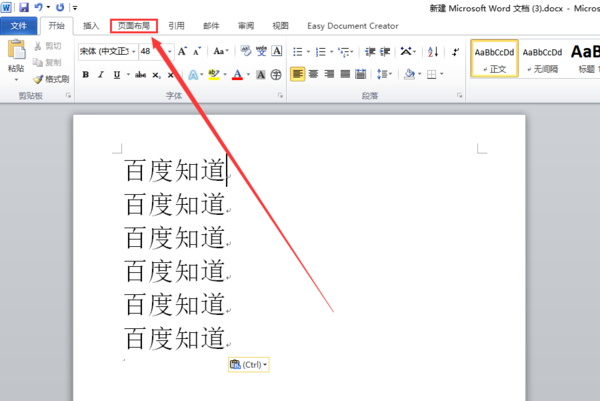Toggle bold formatting
This screenshot has width=600, height=401.
[x=86, y=75]
